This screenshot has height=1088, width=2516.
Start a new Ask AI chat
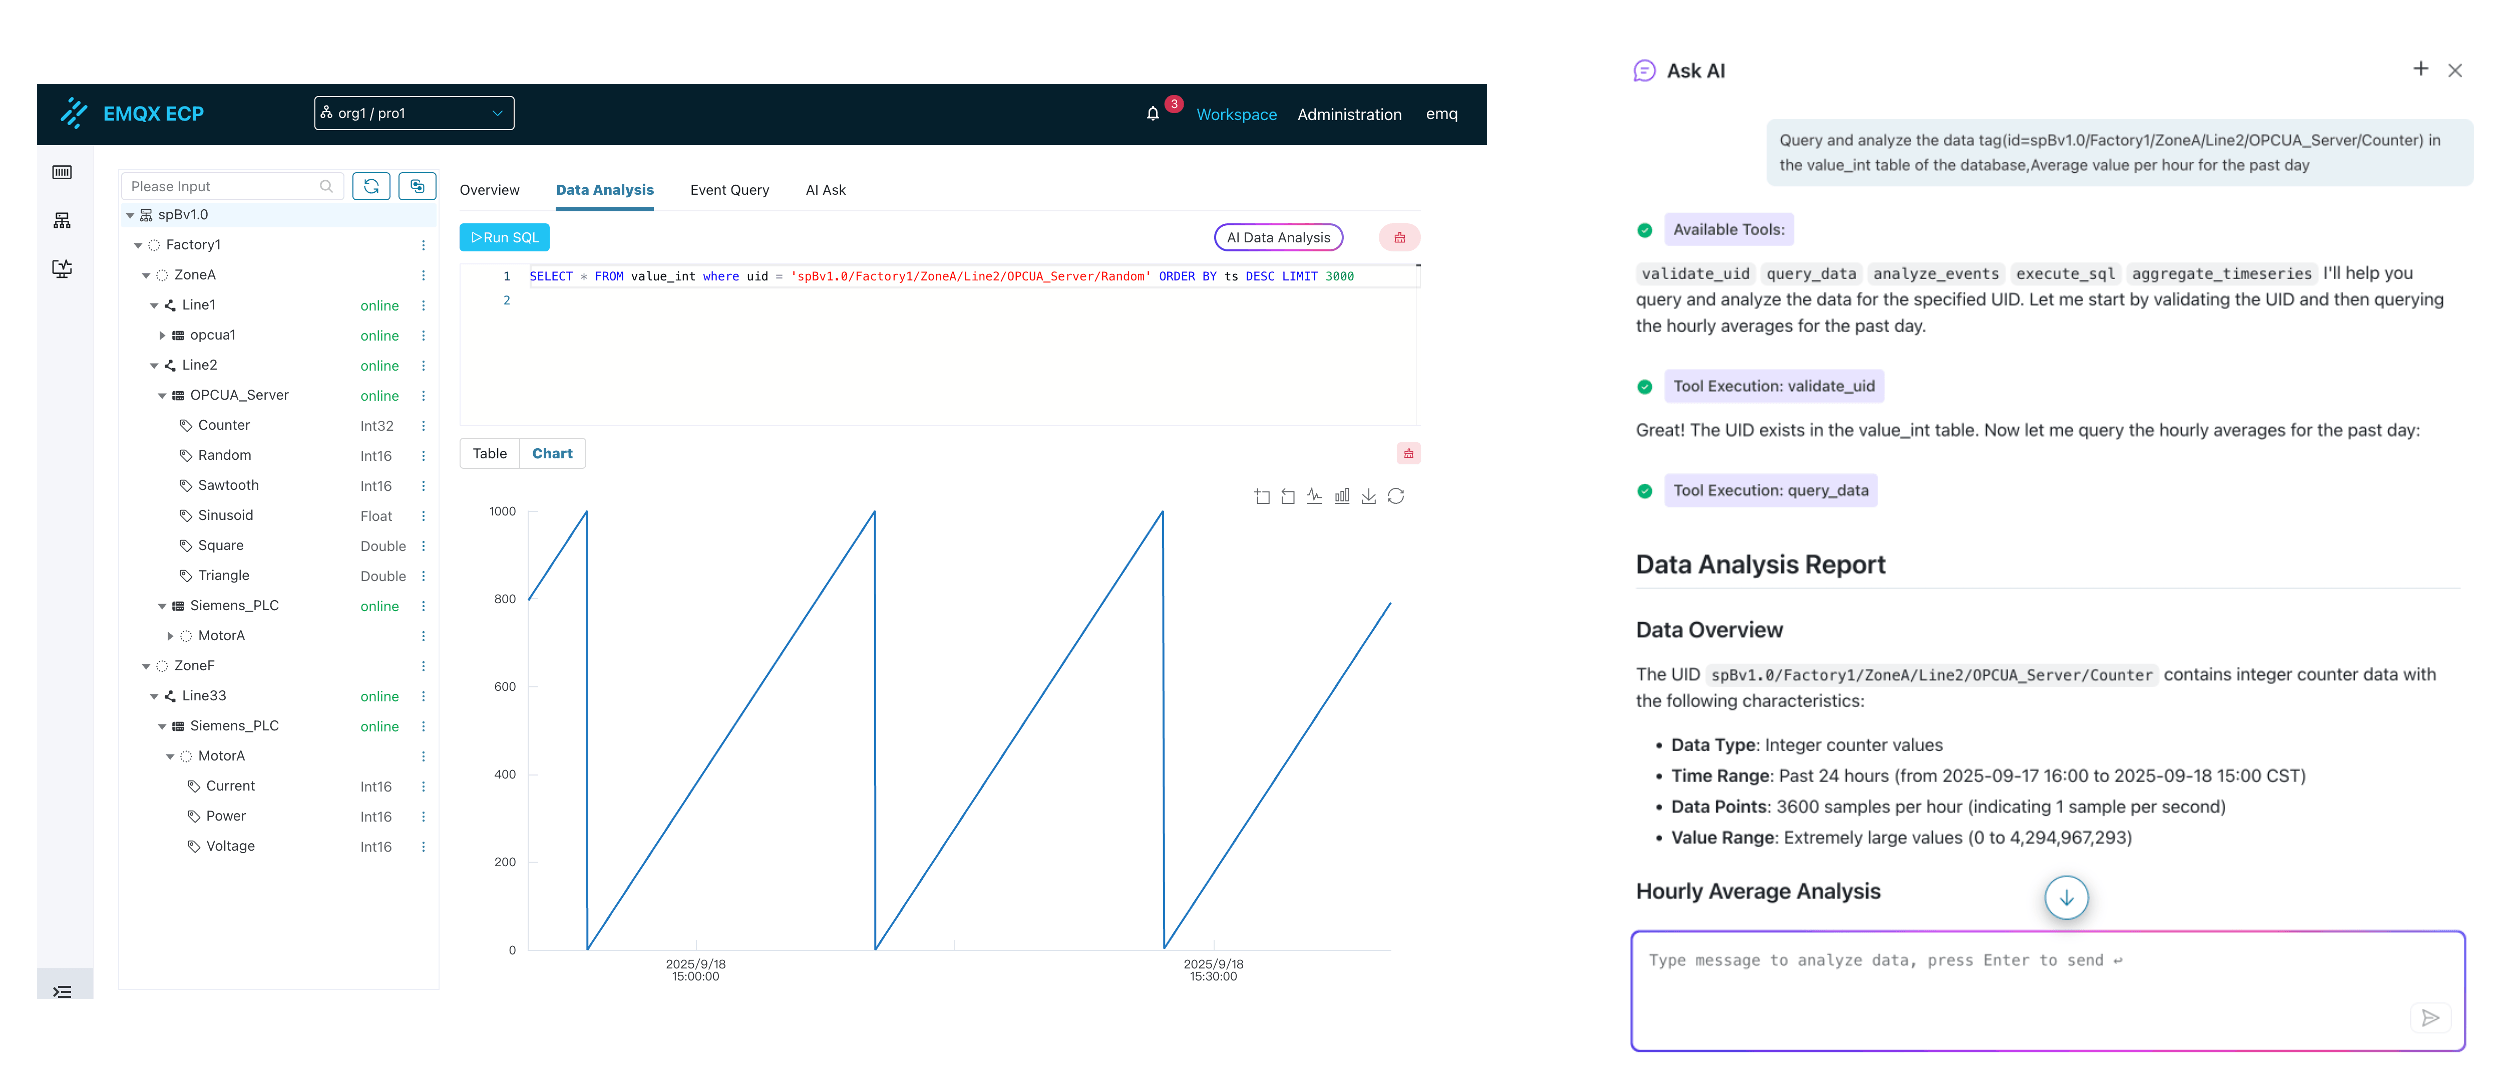point(2420,69)
